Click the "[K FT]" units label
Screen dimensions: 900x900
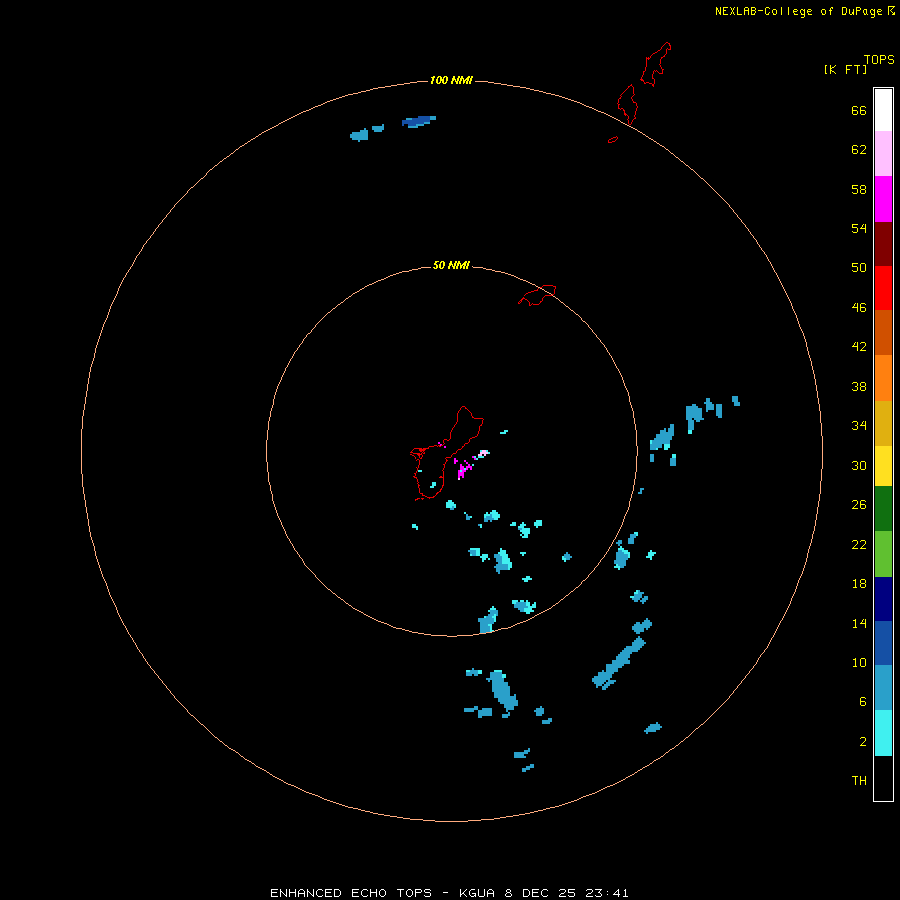tap(845, 69)
